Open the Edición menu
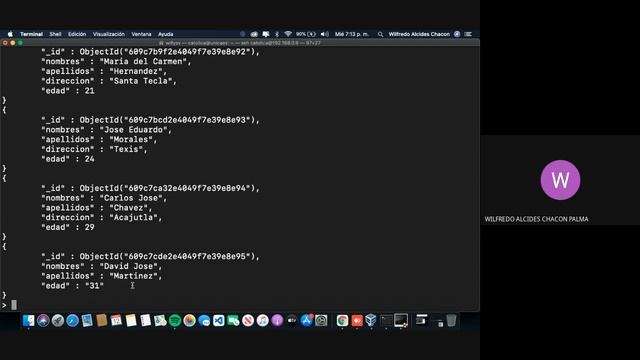The width and height of the screenshot is (640, 360). click(77, 34)
